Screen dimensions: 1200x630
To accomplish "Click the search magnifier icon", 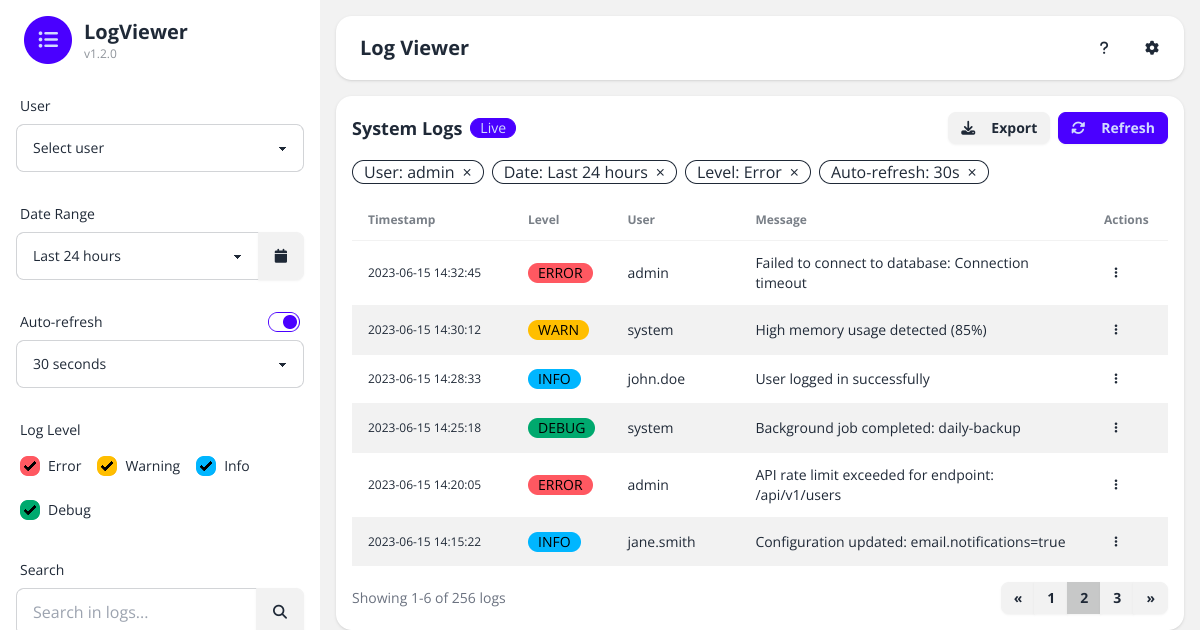I will pyautogui.click(x=280, y=609).
